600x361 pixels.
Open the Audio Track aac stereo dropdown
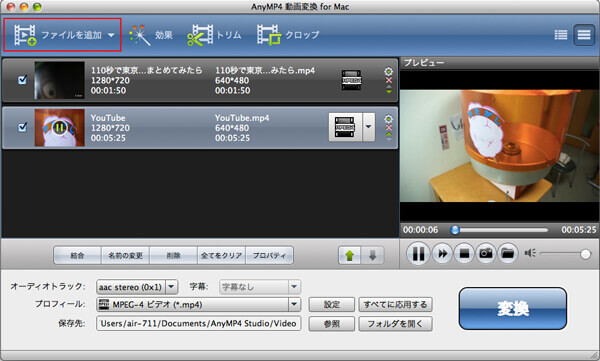pos(137,287)
